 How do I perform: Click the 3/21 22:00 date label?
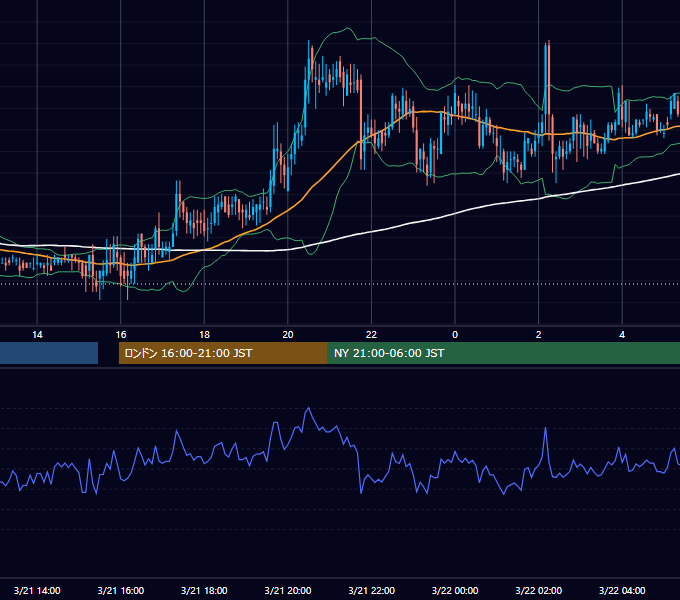click(371, 590)
